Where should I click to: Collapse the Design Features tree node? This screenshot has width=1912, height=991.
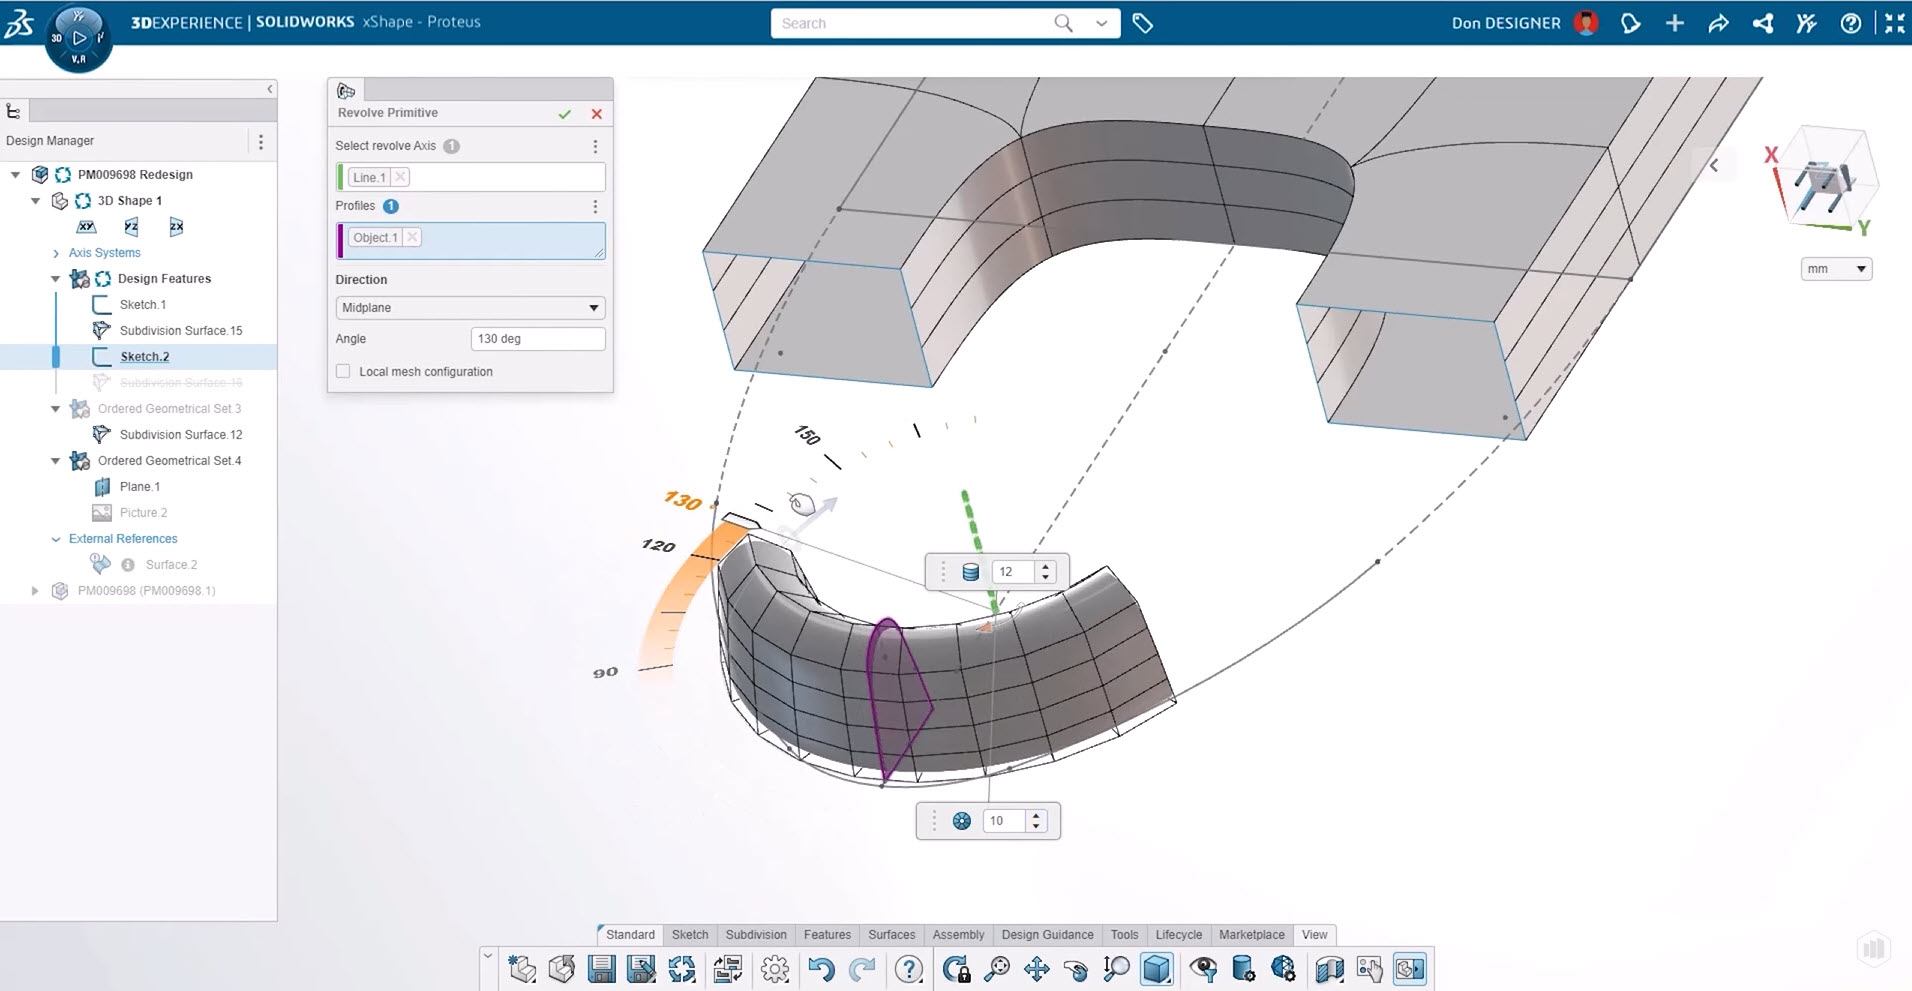click(56, 279)
